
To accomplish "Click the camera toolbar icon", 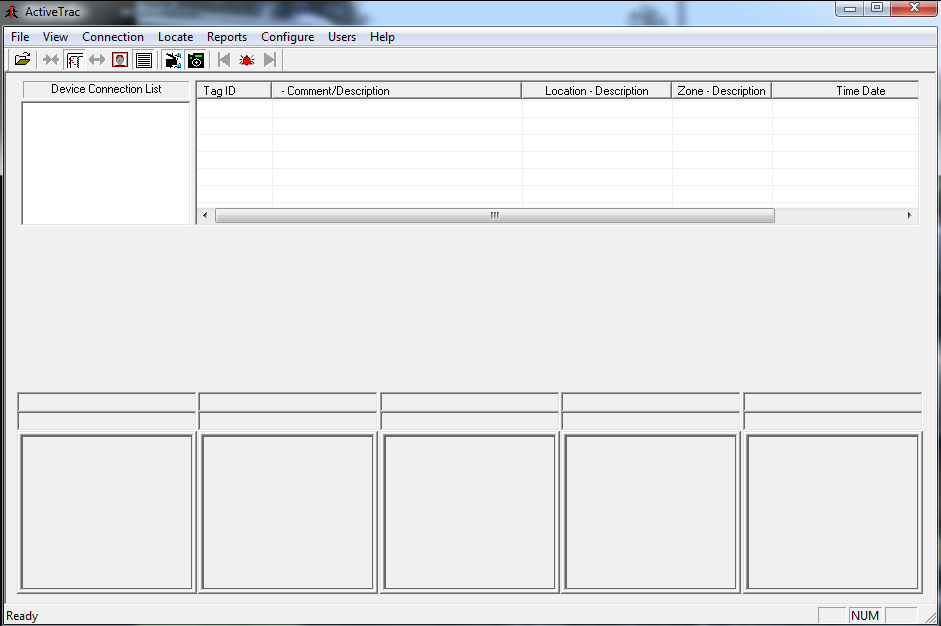I will [196, 59].
